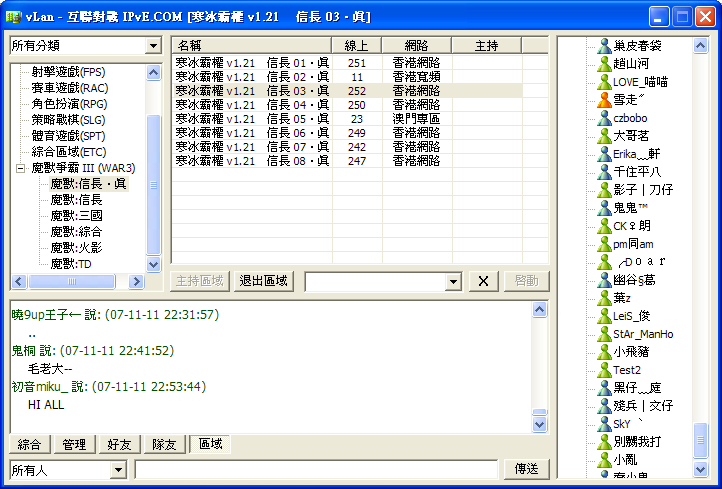The height and width of the screenshot is (489, 722).
Task: Click the category tree vertical scrollbar thumb
Action: [153, 185]
